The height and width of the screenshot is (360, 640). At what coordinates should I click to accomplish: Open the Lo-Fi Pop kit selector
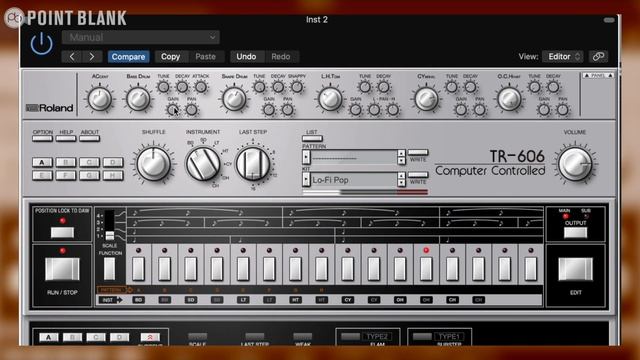coord(353,180)
